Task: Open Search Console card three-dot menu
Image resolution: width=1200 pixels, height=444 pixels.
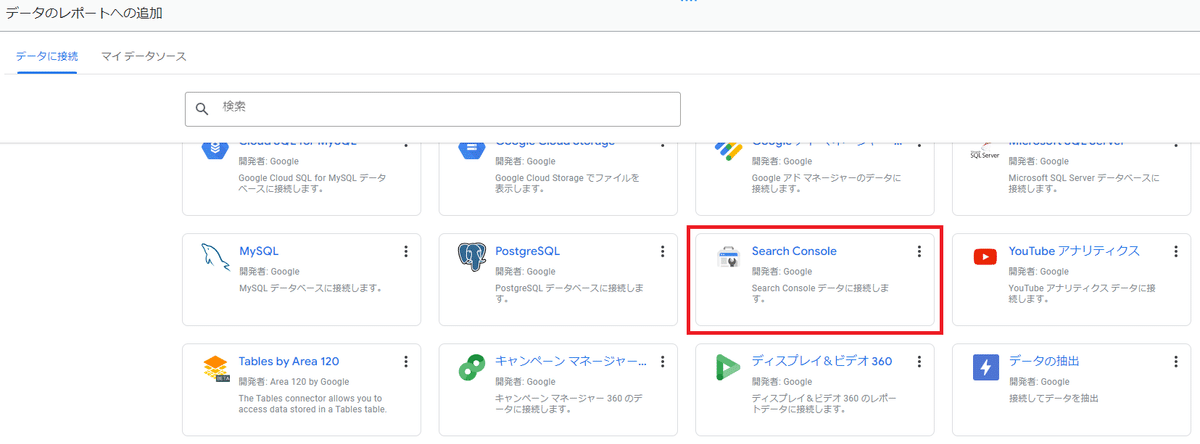Action: click(x=919, y=251)
